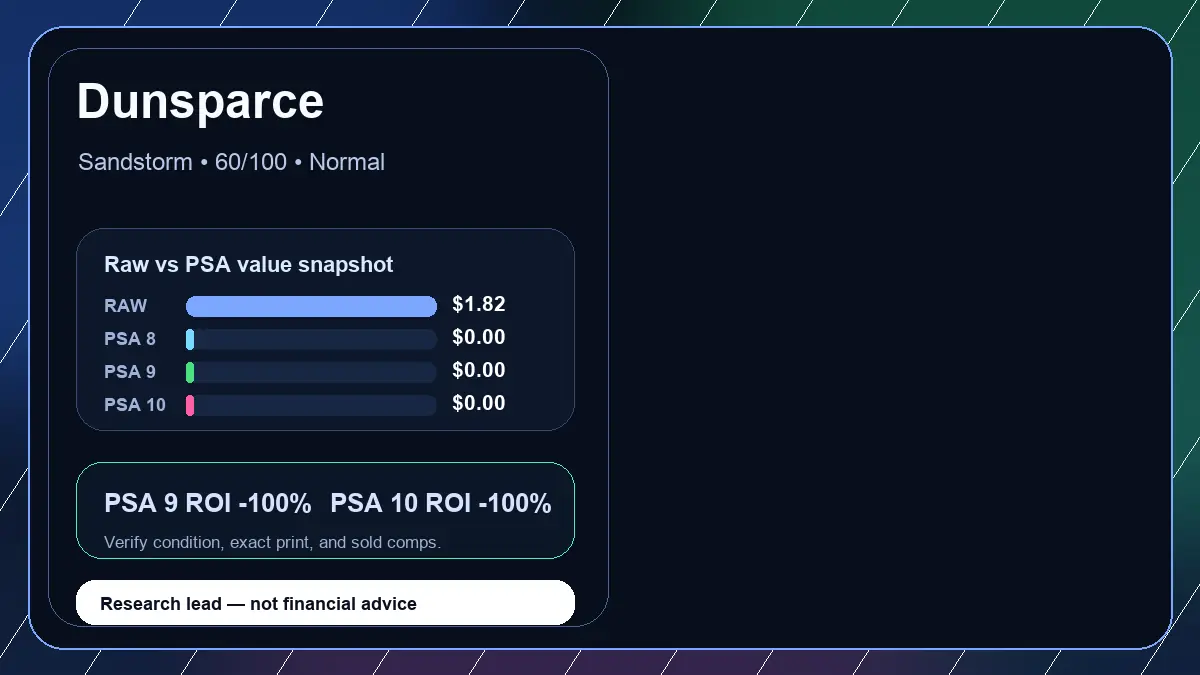Select the PSA 9 row label
1200x675 pixels.
point(130,372)
